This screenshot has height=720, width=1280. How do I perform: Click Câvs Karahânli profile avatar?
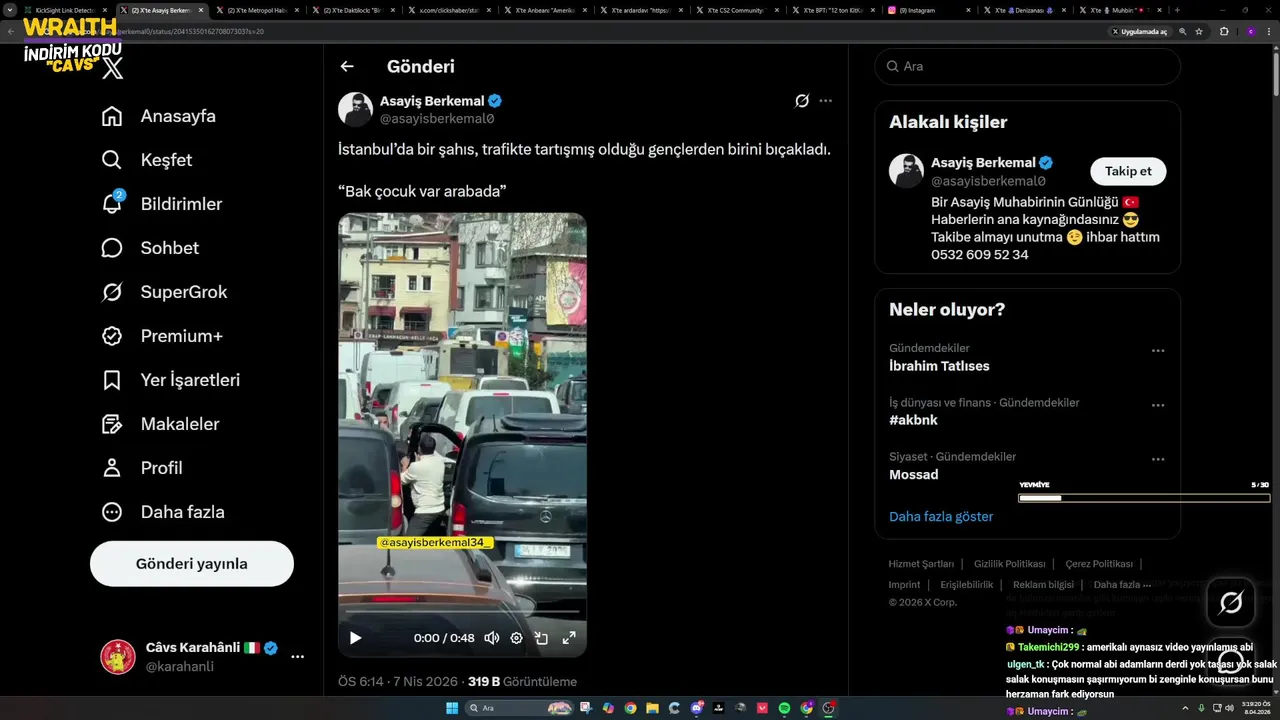click(x=118, y=657)
